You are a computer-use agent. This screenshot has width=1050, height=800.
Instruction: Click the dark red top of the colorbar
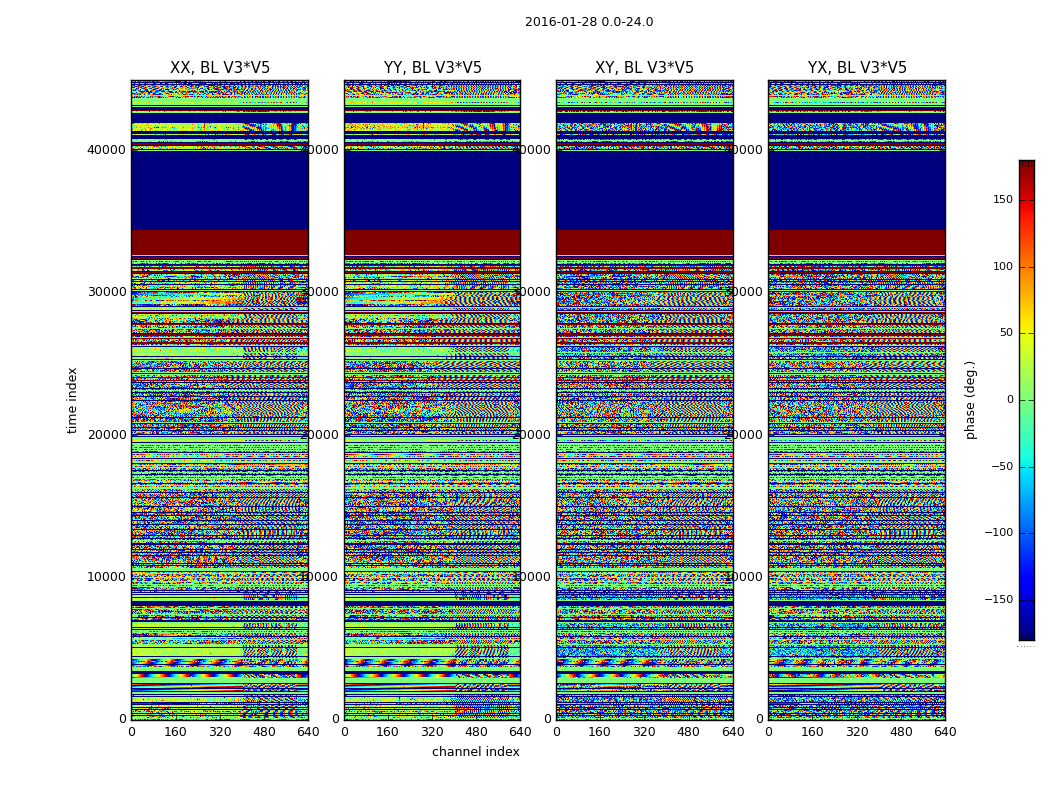pyautogui.click(x=1026, y=165)
